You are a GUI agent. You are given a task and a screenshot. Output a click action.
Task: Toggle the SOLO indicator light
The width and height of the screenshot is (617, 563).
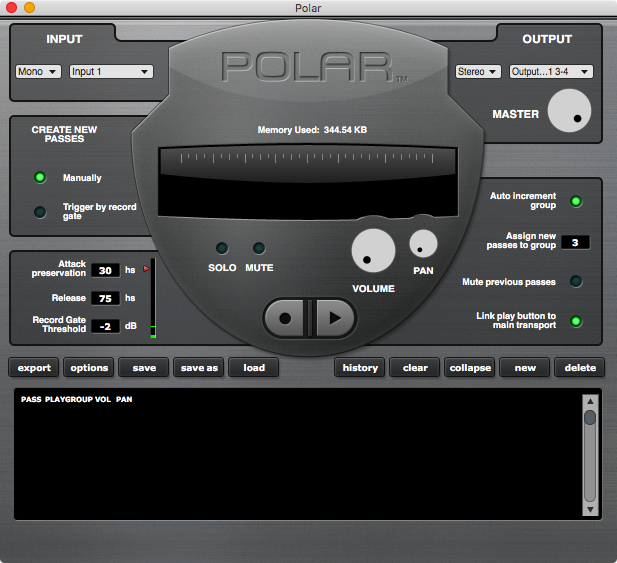(x=222, y=248)
